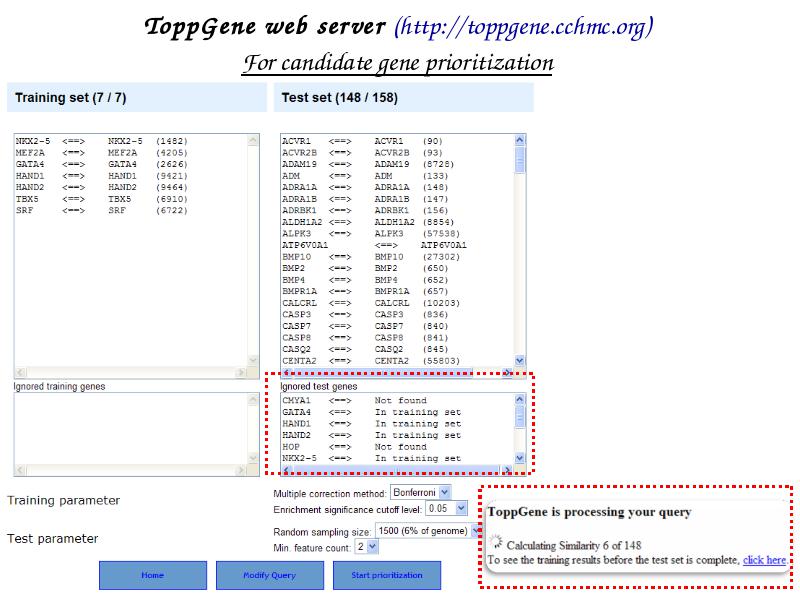This screenshot has height=600, width=800.
Task: Select the ATP6V0A1 row in Test set
Action: click(374, 245)
